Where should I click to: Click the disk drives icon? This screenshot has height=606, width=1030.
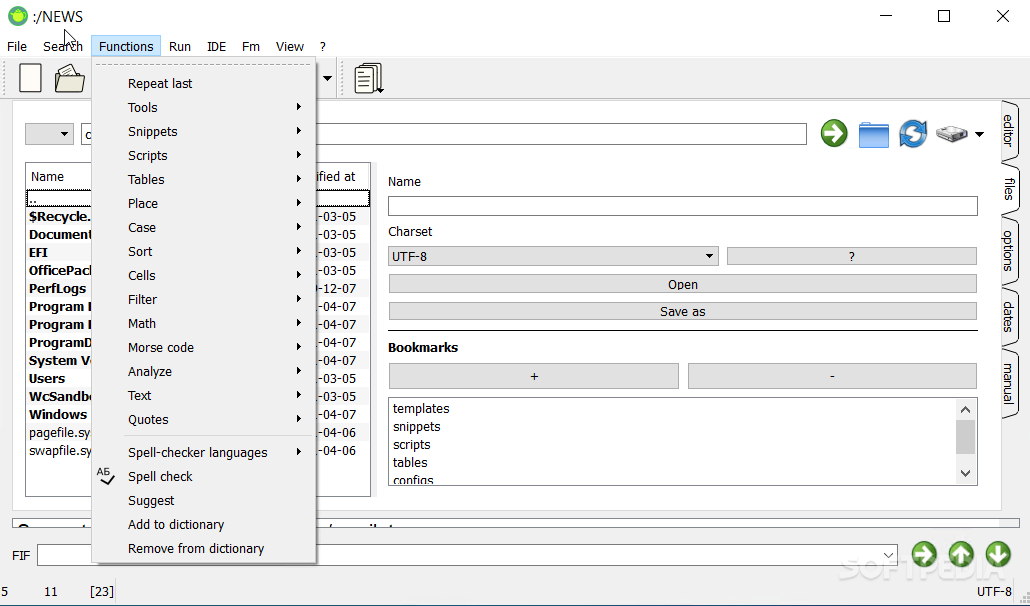click(x=952, y=134)
